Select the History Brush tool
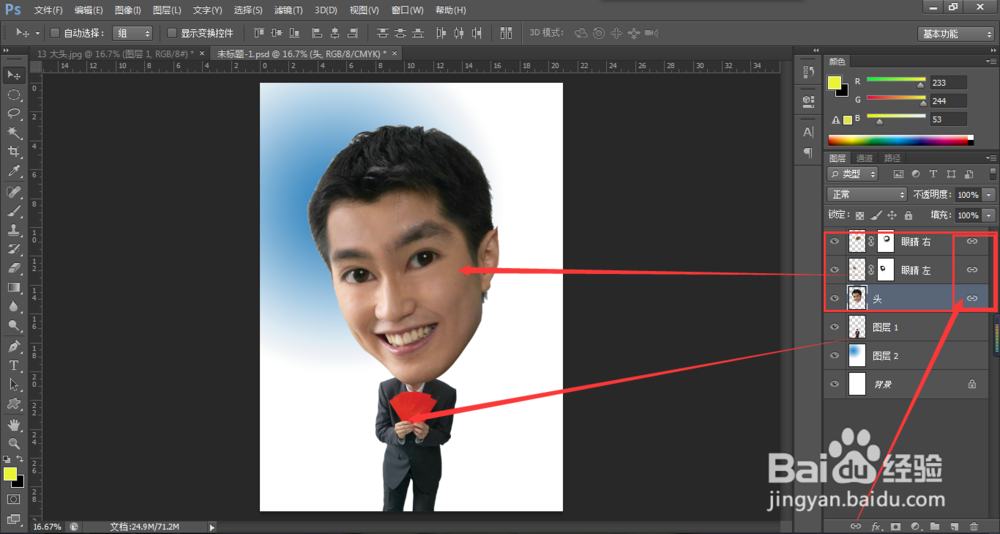Viewport: 1000px width, 534px height. (x=13, y=249)
